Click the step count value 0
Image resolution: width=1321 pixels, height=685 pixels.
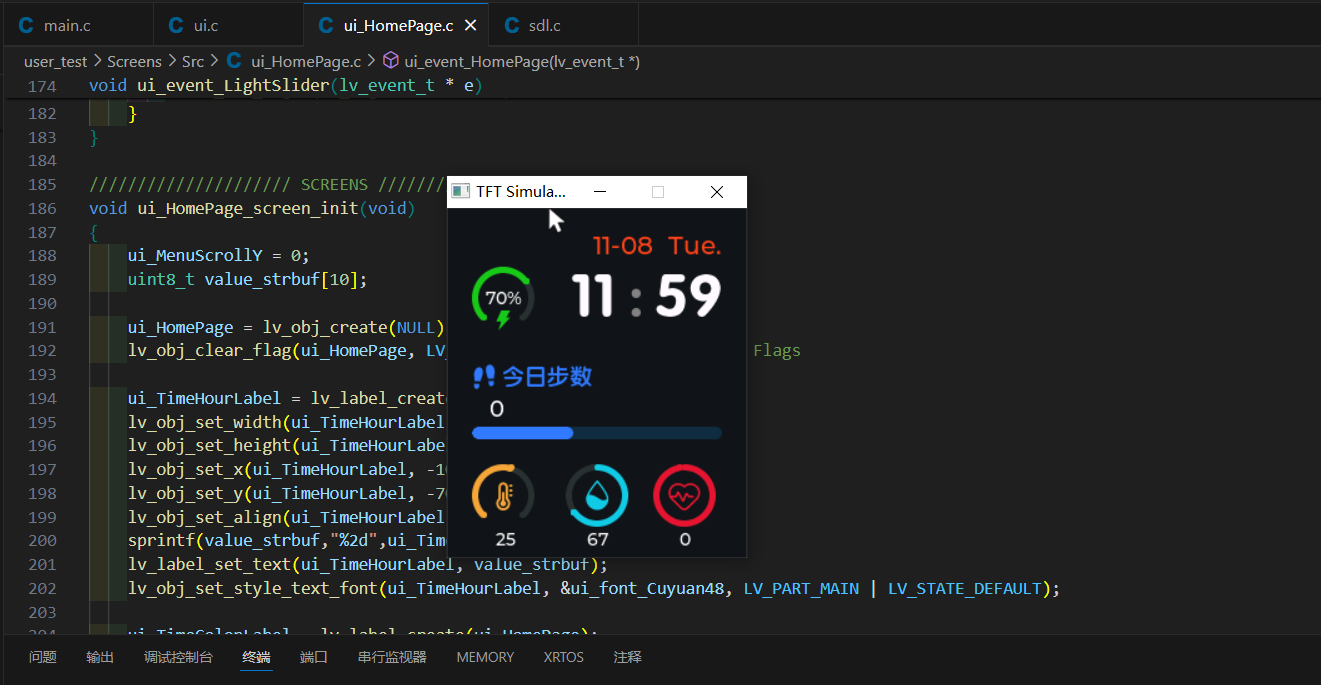pos(497,409)
